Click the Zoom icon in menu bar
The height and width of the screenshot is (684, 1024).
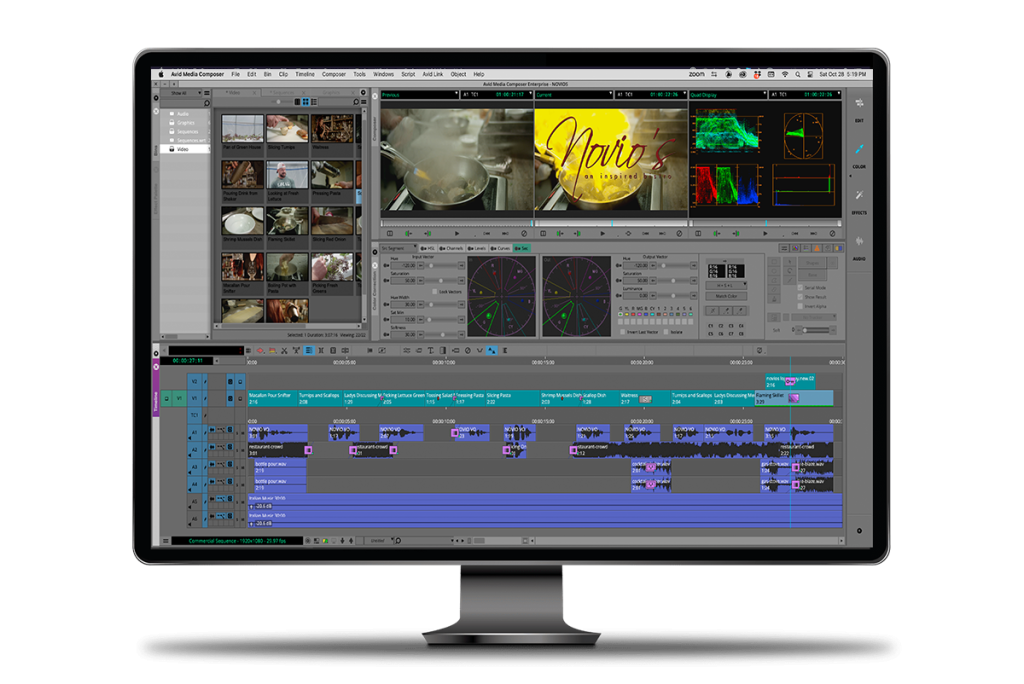pos(697,74)
